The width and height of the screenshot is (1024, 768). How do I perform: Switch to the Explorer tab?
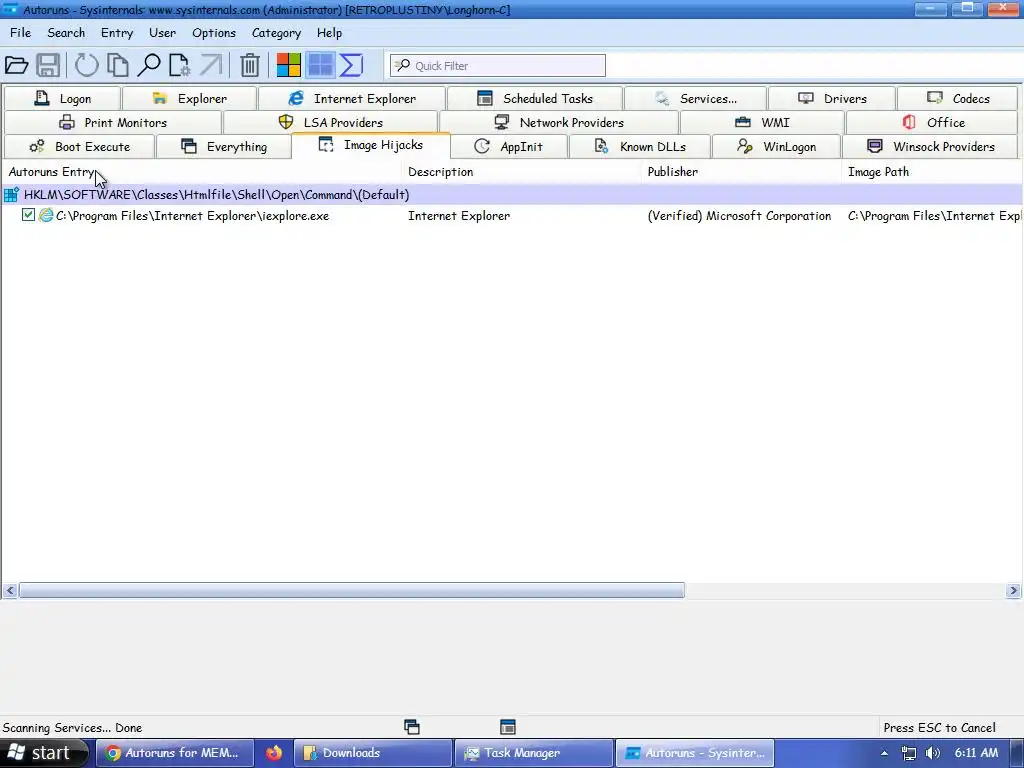189,98
